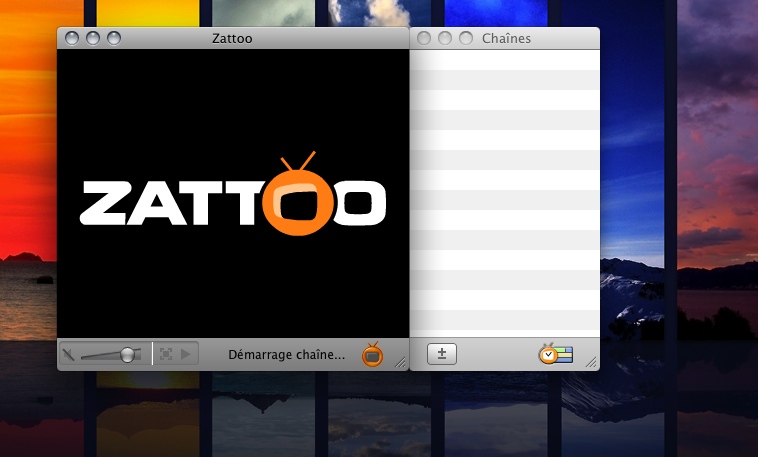Click the add/remove channels ± button

click(442, 354)
